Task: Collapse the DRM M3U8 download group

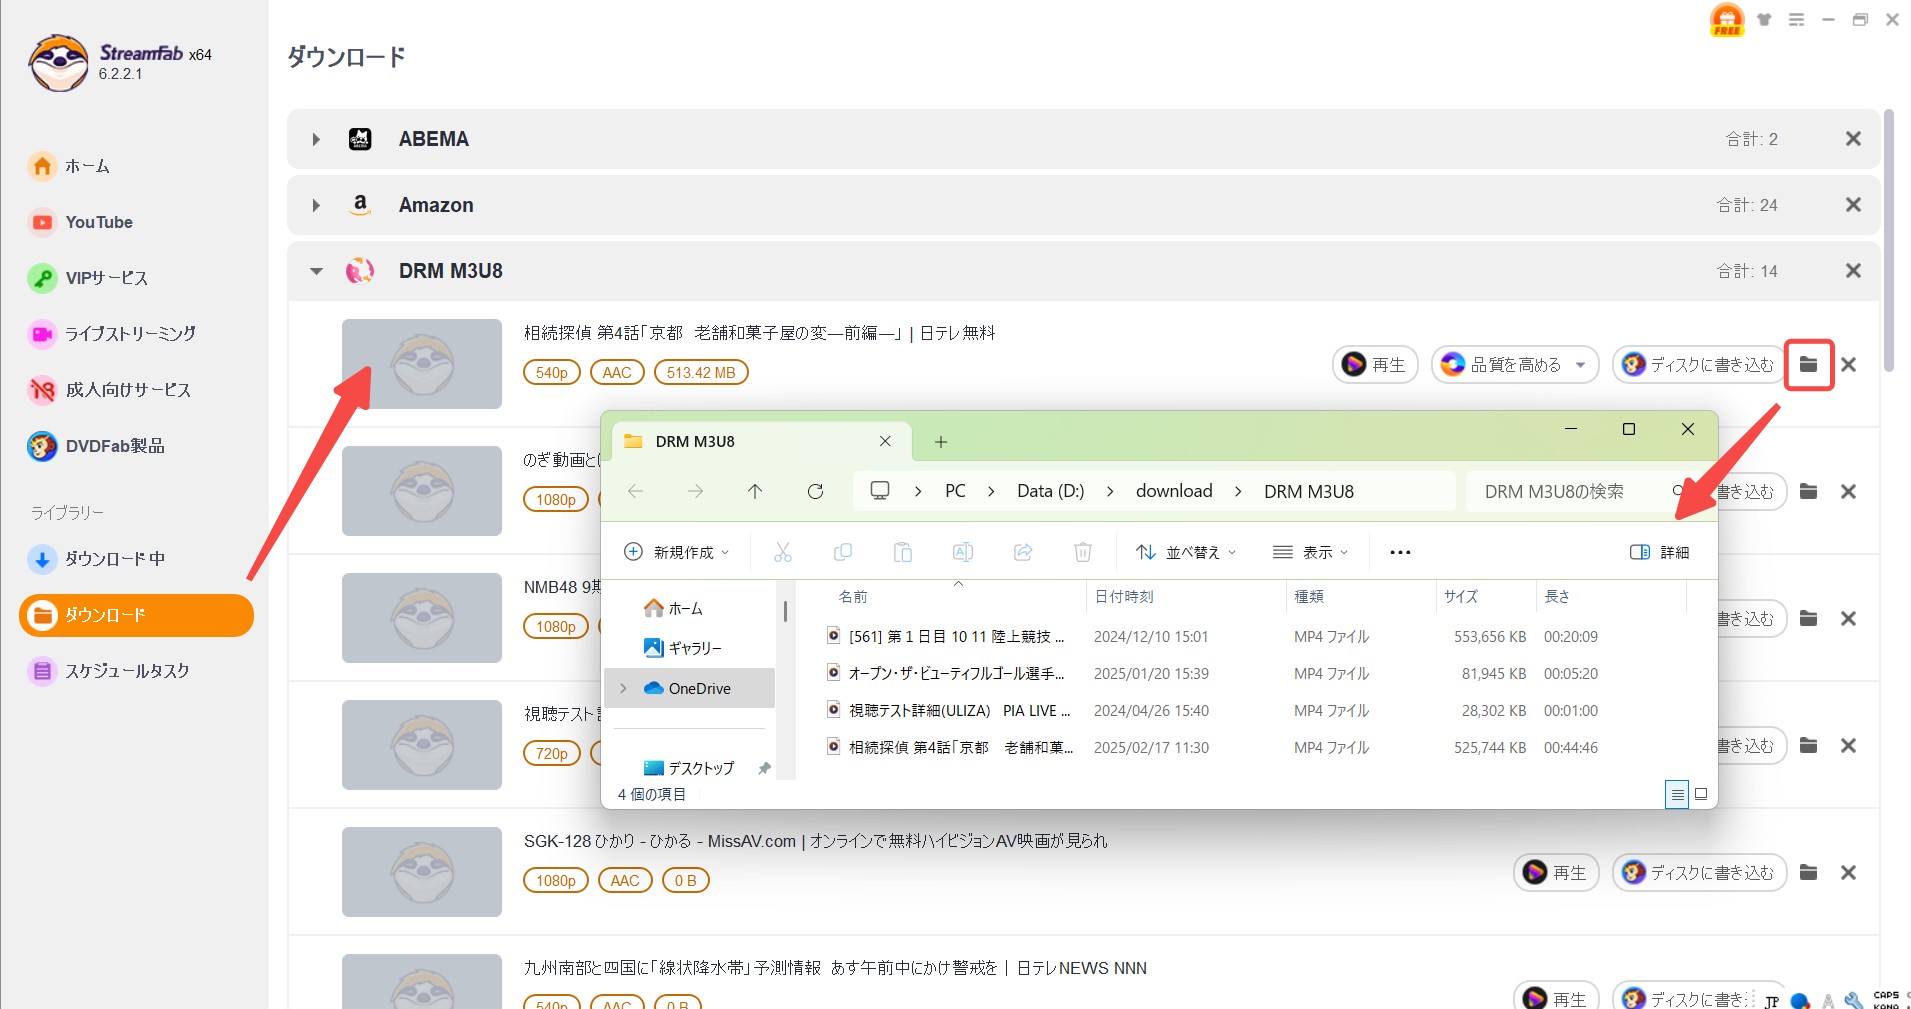Action: click(316, 271)
